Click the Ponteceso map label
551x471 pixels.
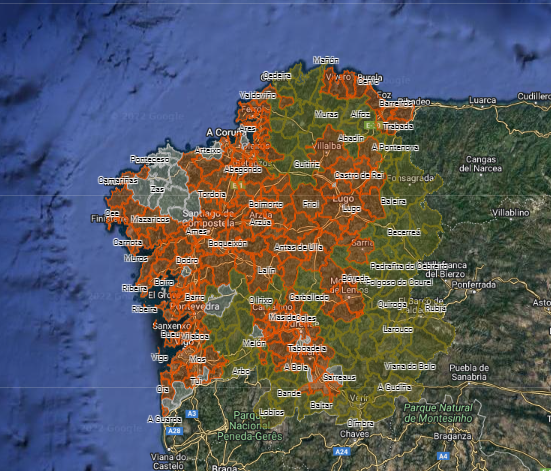coord(150,160)
